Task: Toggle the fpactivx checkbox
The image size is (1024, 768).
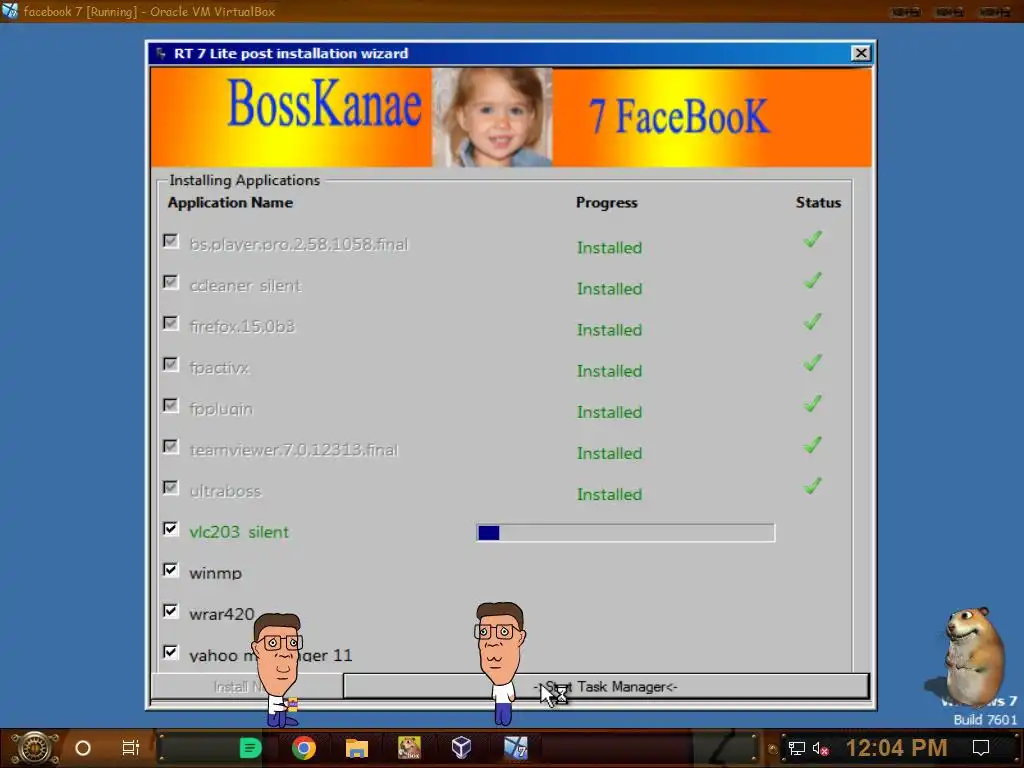Action: [x=171, y=364]
